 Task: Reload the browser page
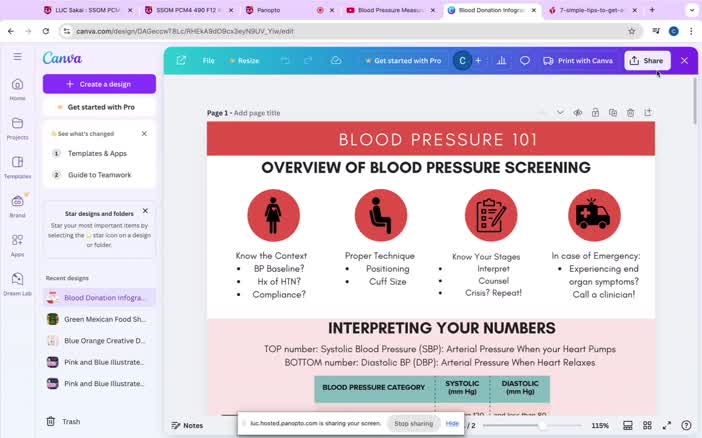click(x=46, y=31)
